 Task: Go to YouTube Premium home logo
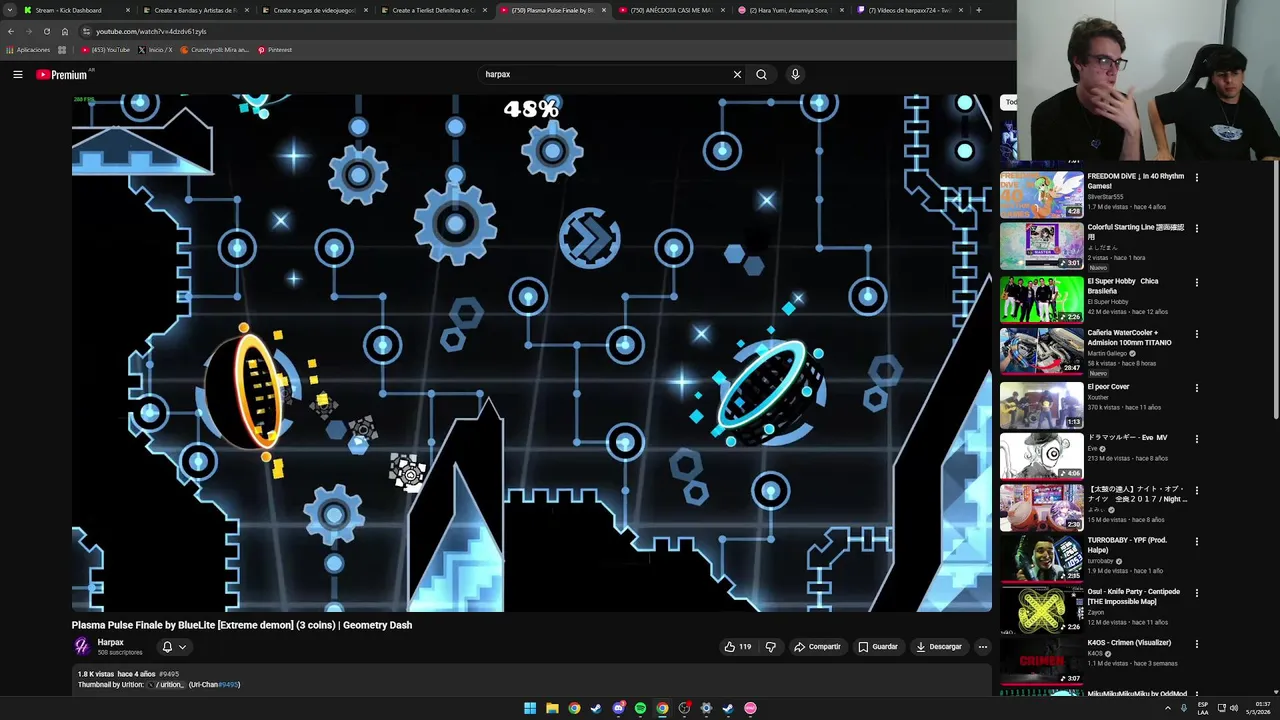click(x=62, y=75)
